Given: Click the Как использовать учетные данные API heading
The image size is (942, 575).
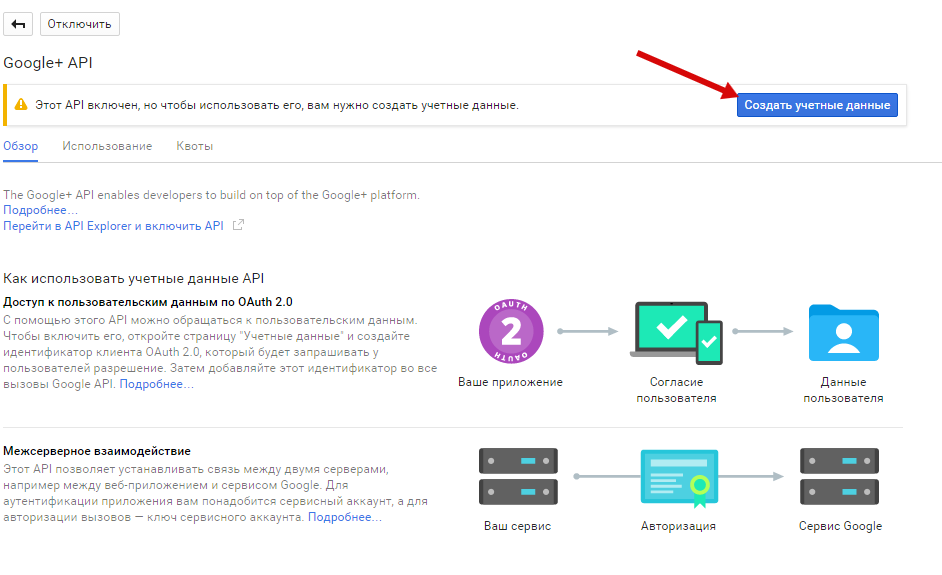Looking at the screenshot, I should pyautogui.click(x=133, y=278).
